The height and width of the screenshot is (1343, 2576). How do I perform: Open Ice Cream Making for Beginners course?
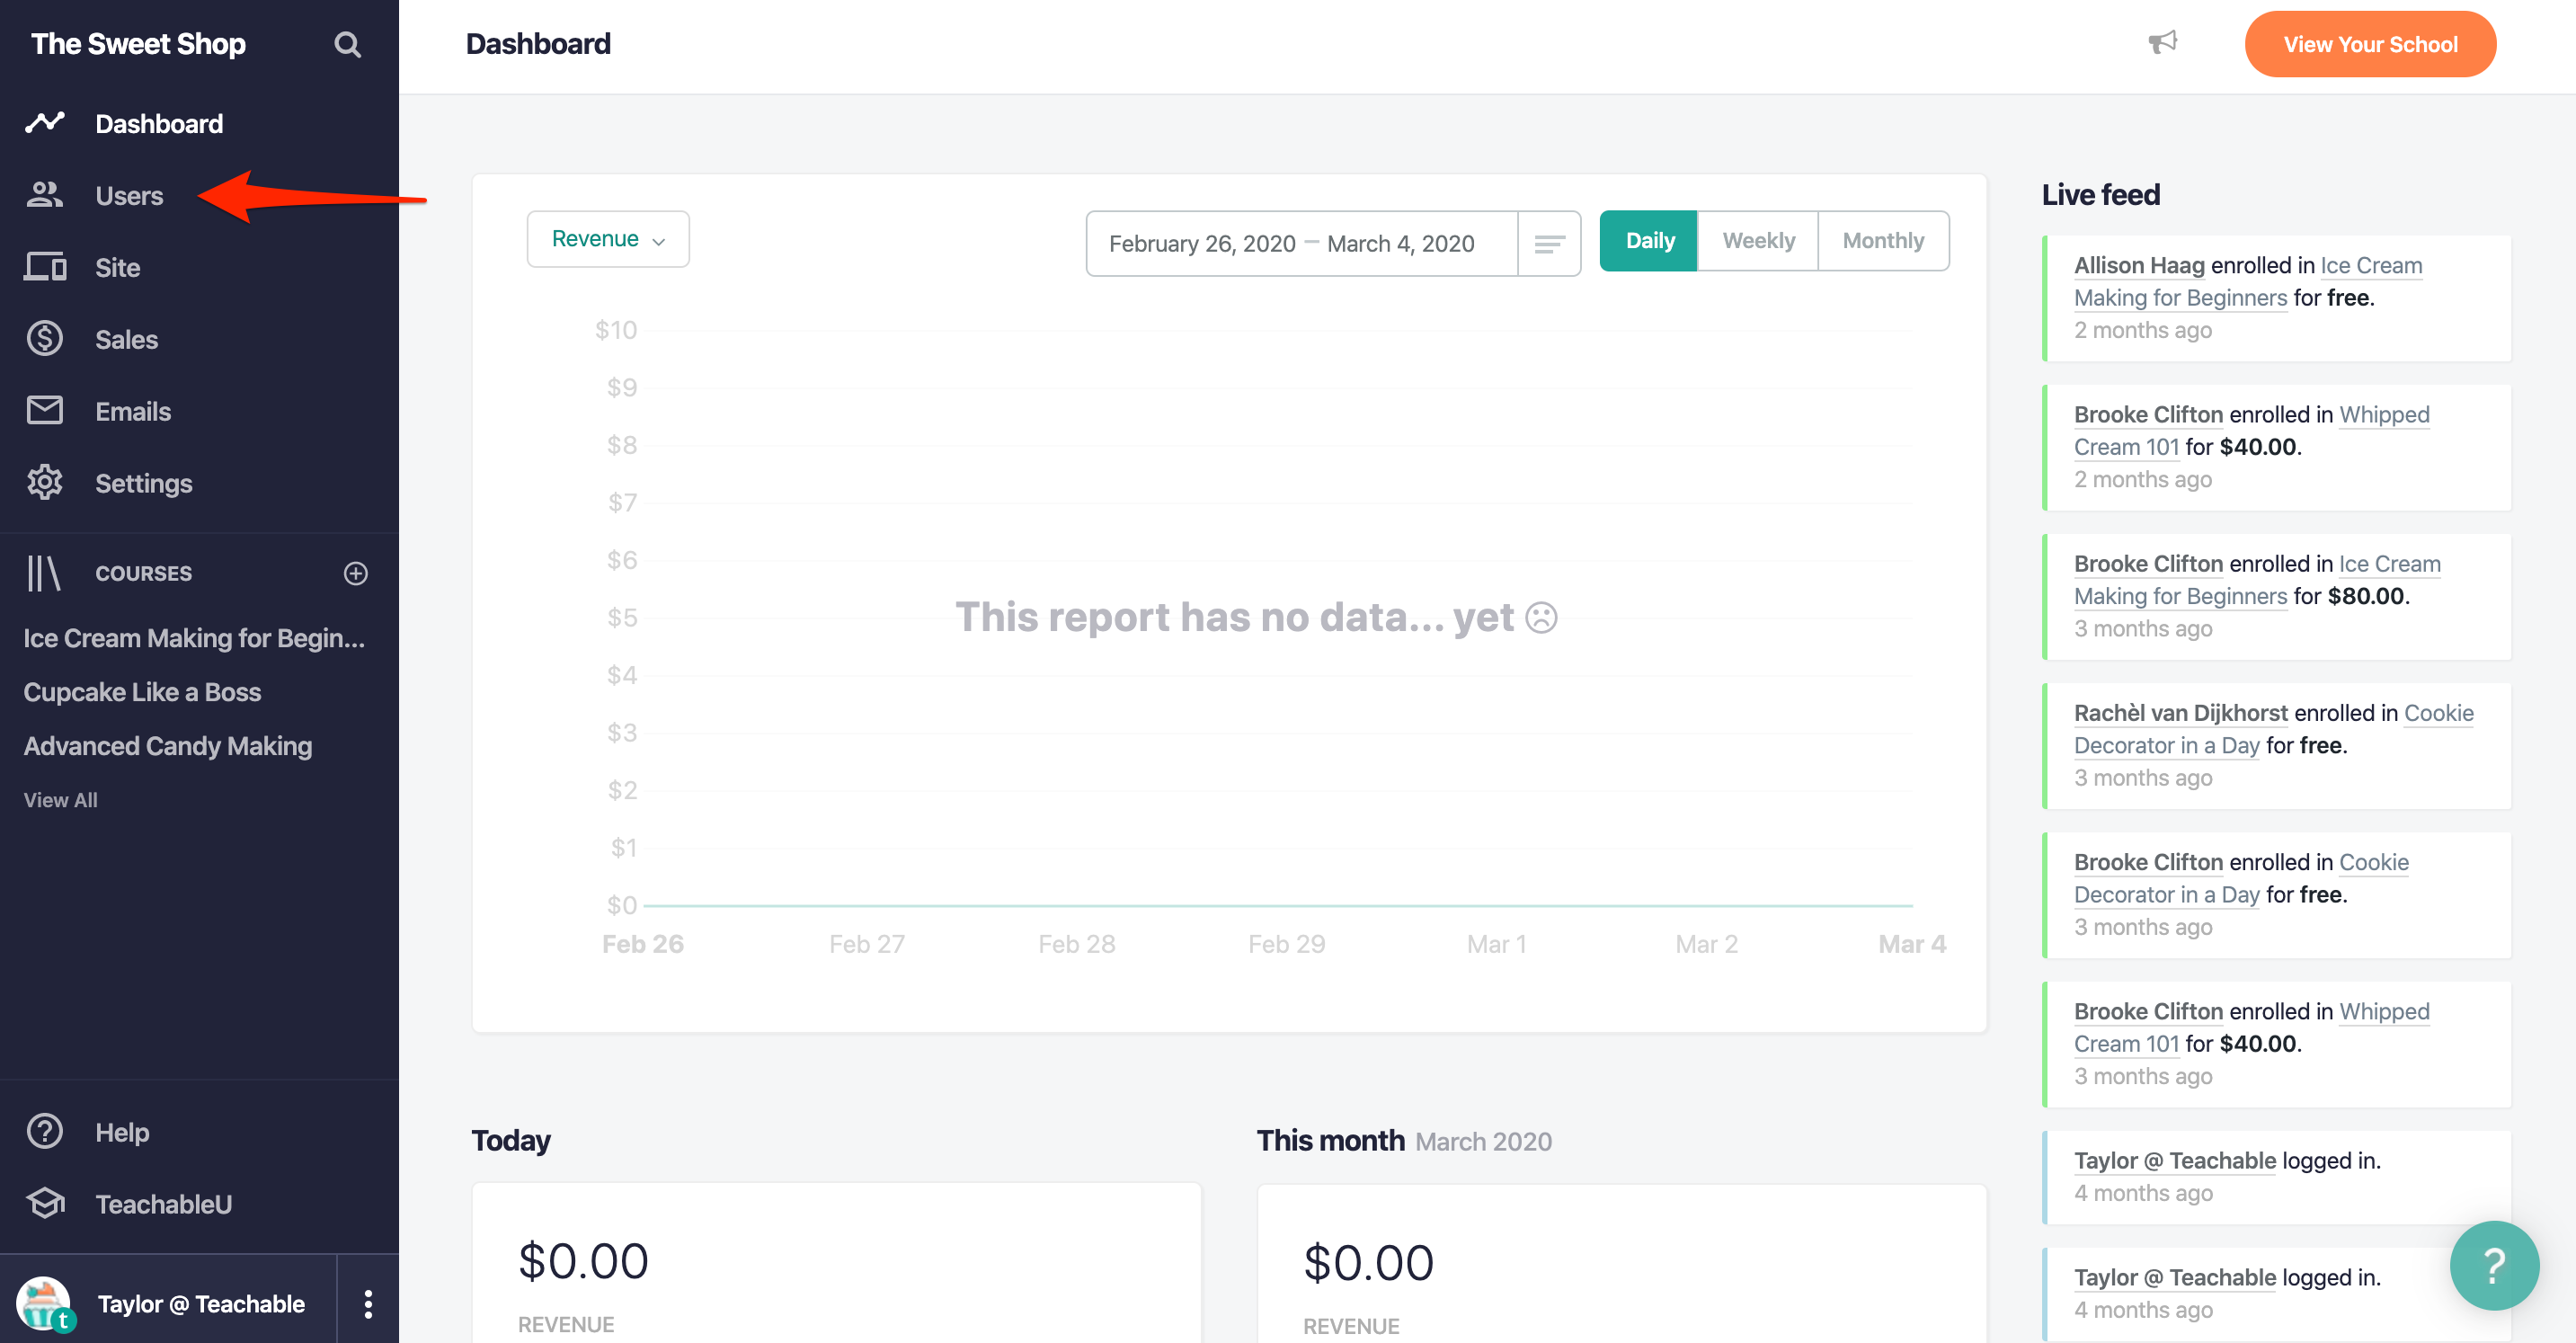192,636
